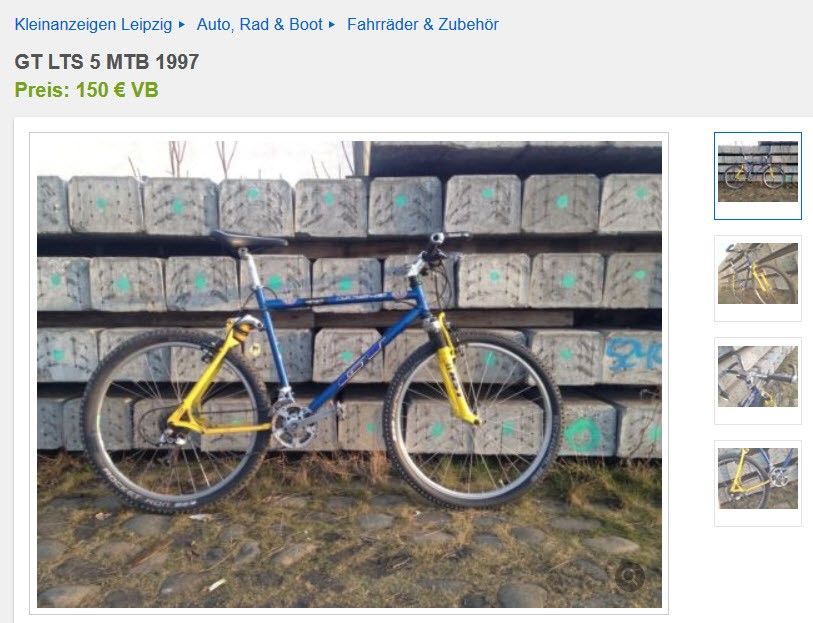The width and height of the screenshot is (813, 623).
Task: Click the blue graffiti on the concrete block
Action: click(x=633, y=354)
